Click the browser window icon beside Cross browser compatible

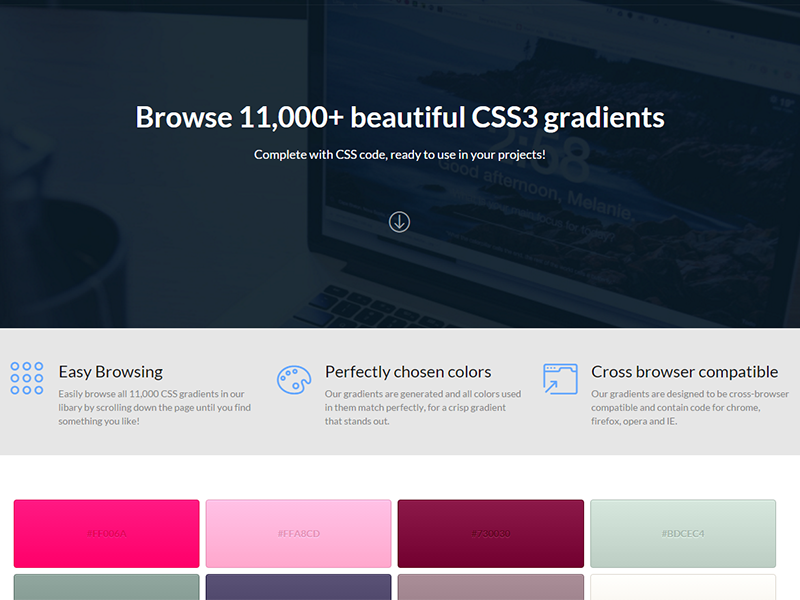[560, 379]
